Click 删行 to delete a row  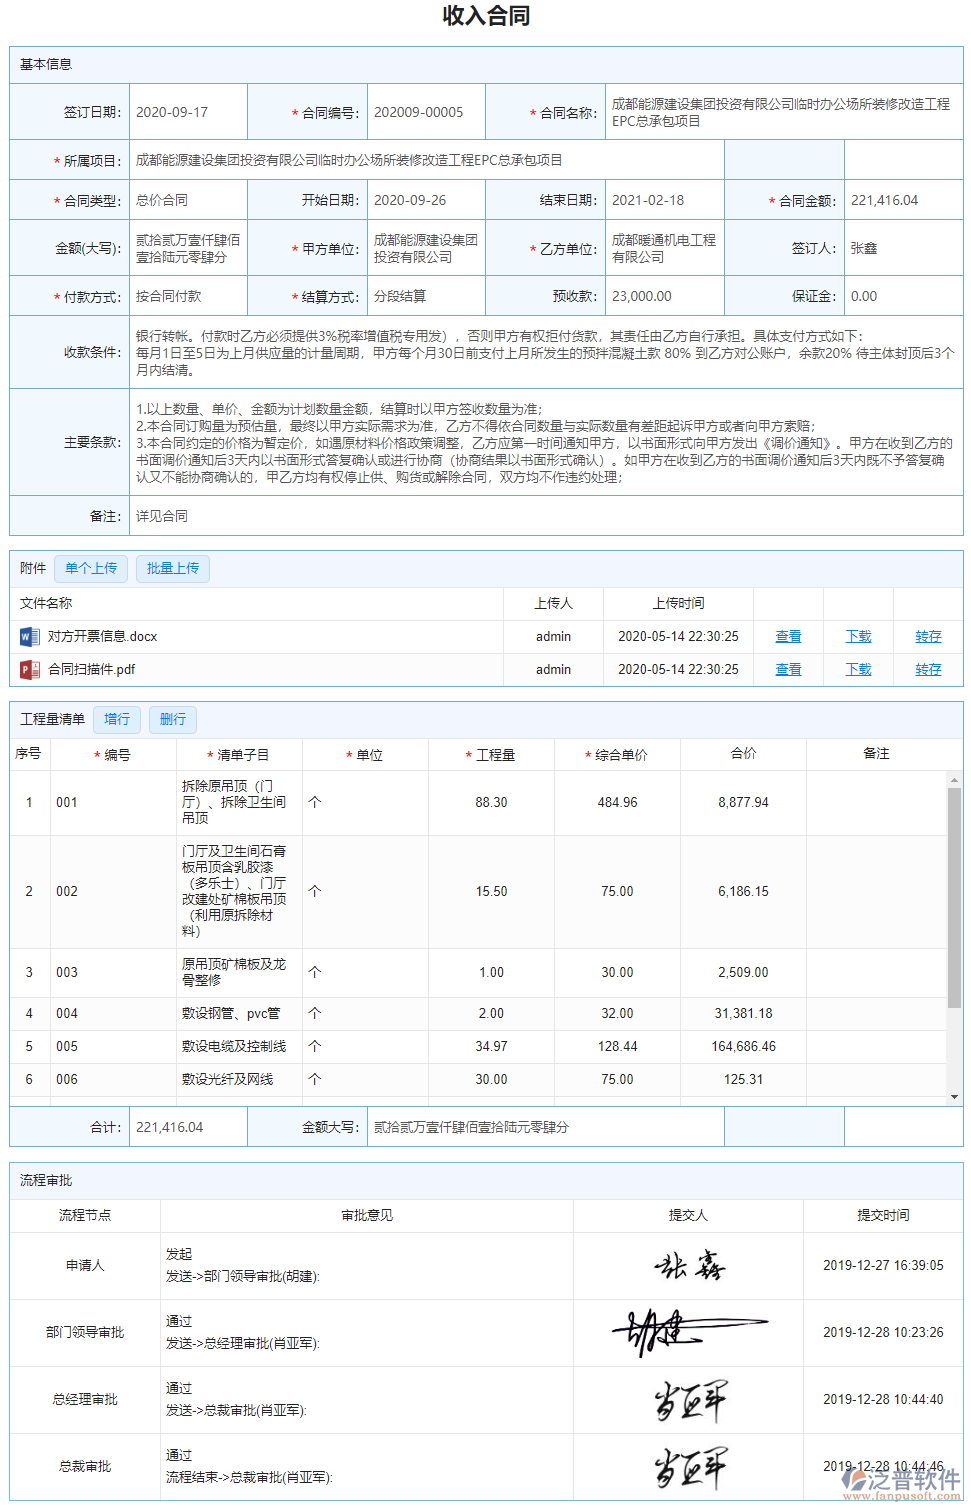click(172, 719)
